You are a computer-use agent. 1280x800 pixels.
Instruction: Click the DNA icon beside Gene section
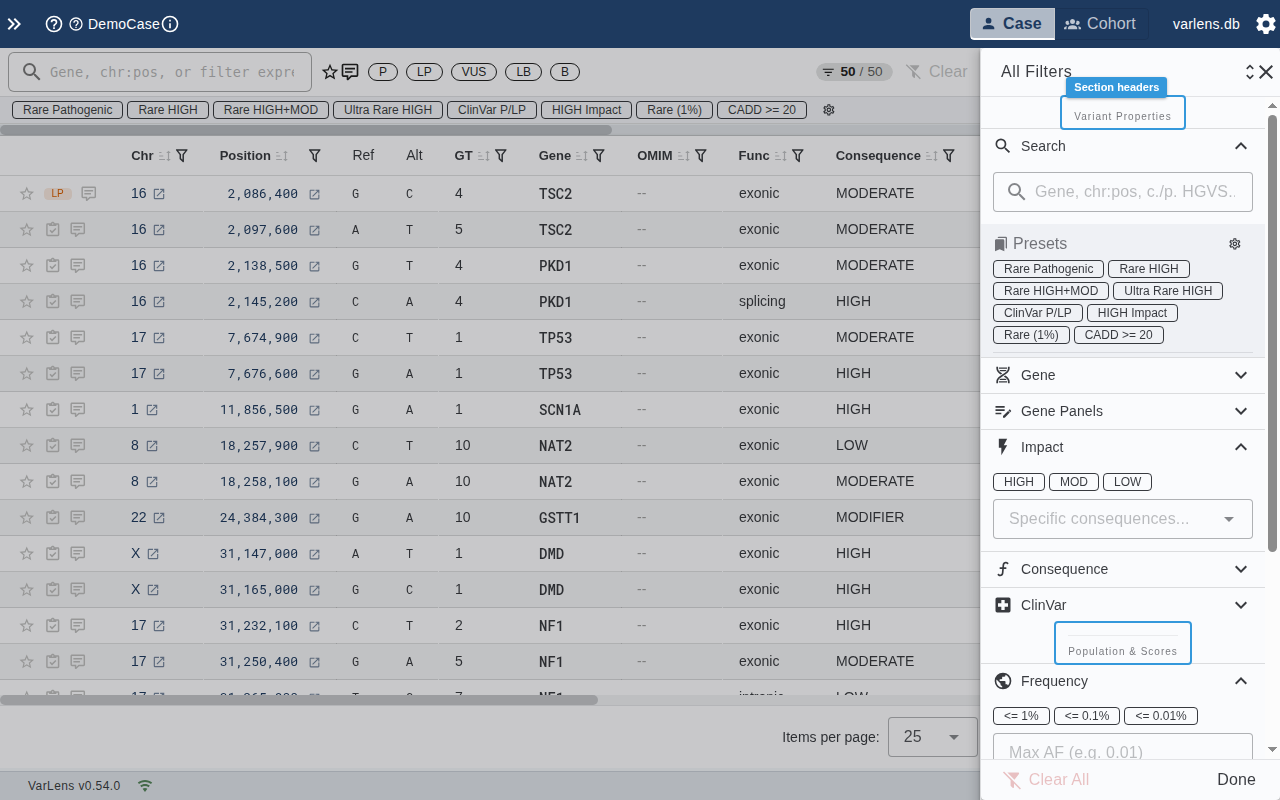(1001, 375)
